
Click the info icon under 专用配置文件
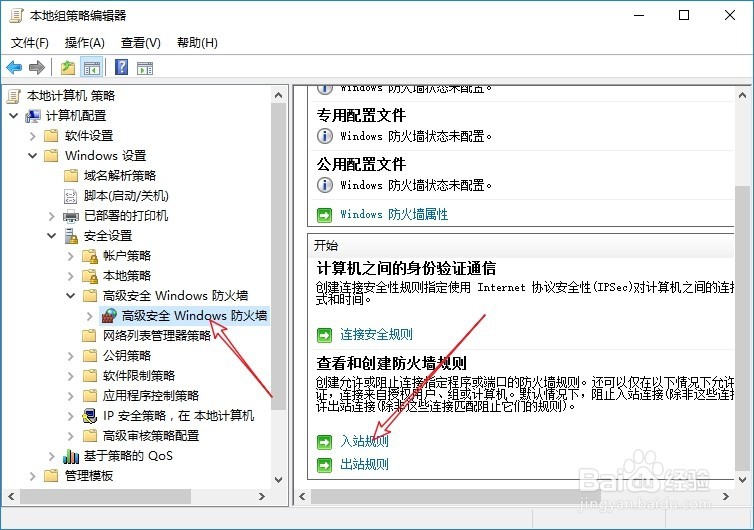click(325, 136)
